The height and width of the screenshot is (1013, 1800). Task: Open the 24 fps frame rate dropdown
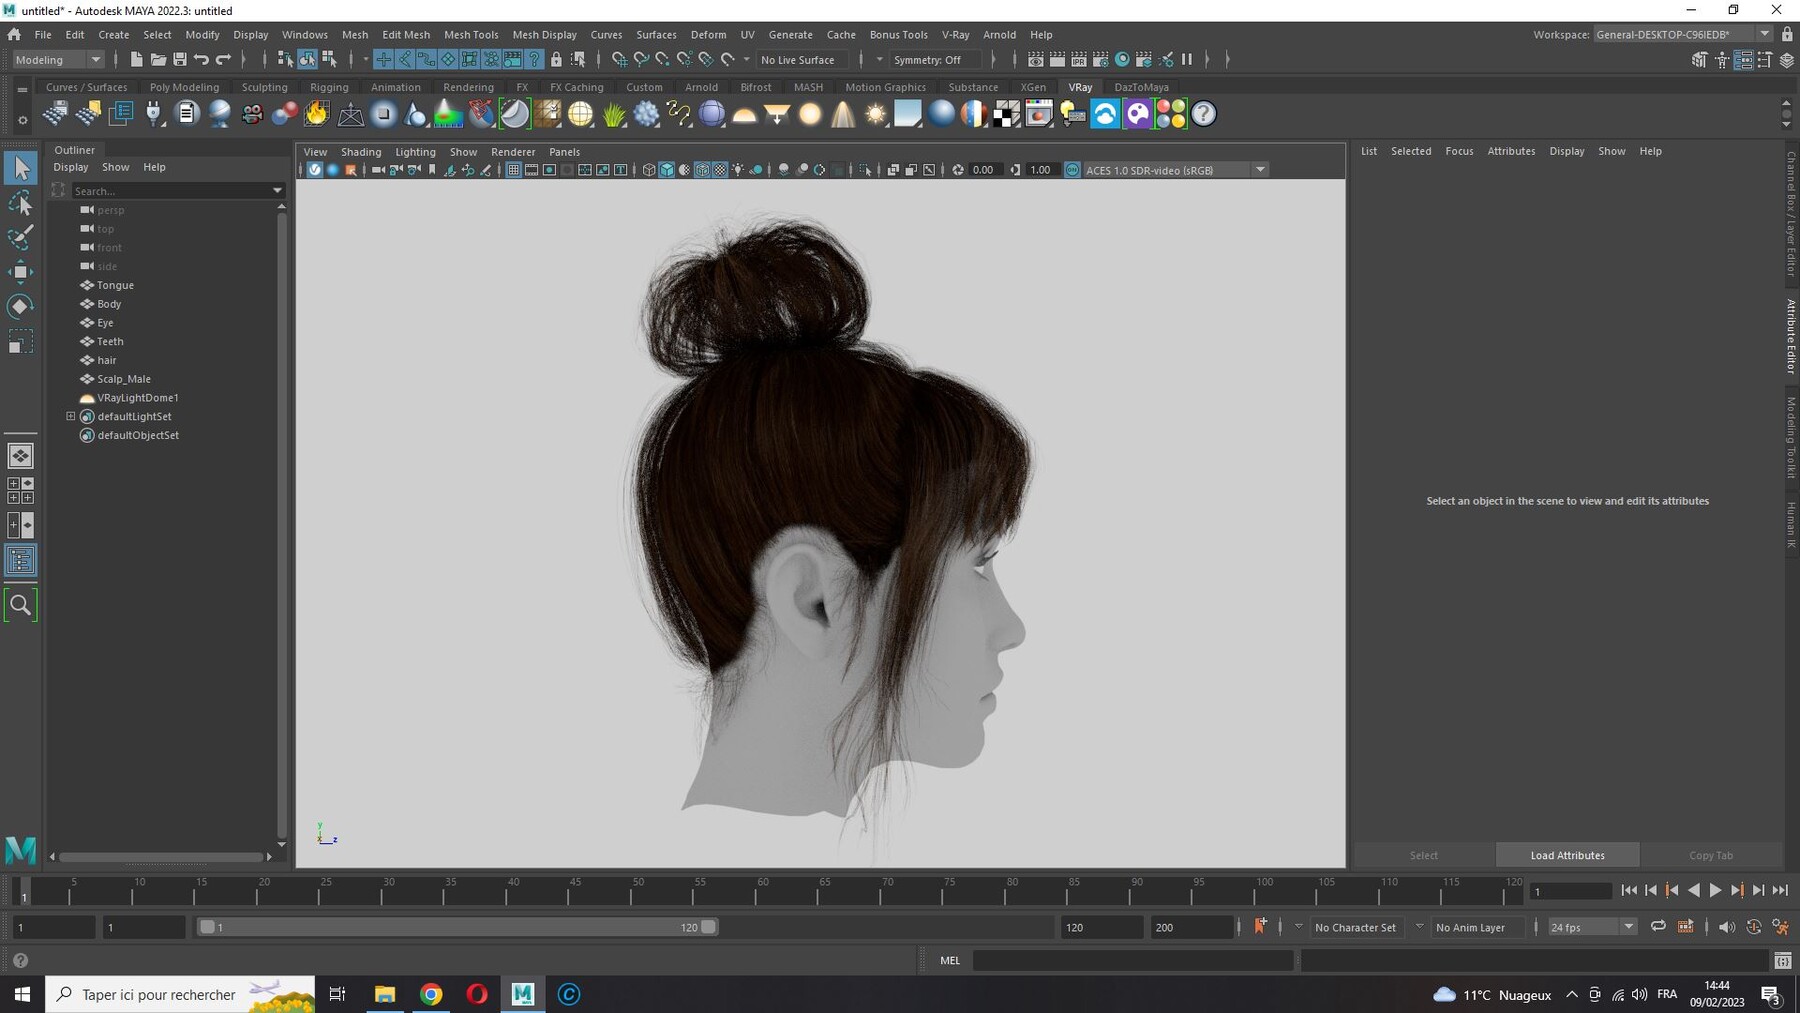[1592, 927]
